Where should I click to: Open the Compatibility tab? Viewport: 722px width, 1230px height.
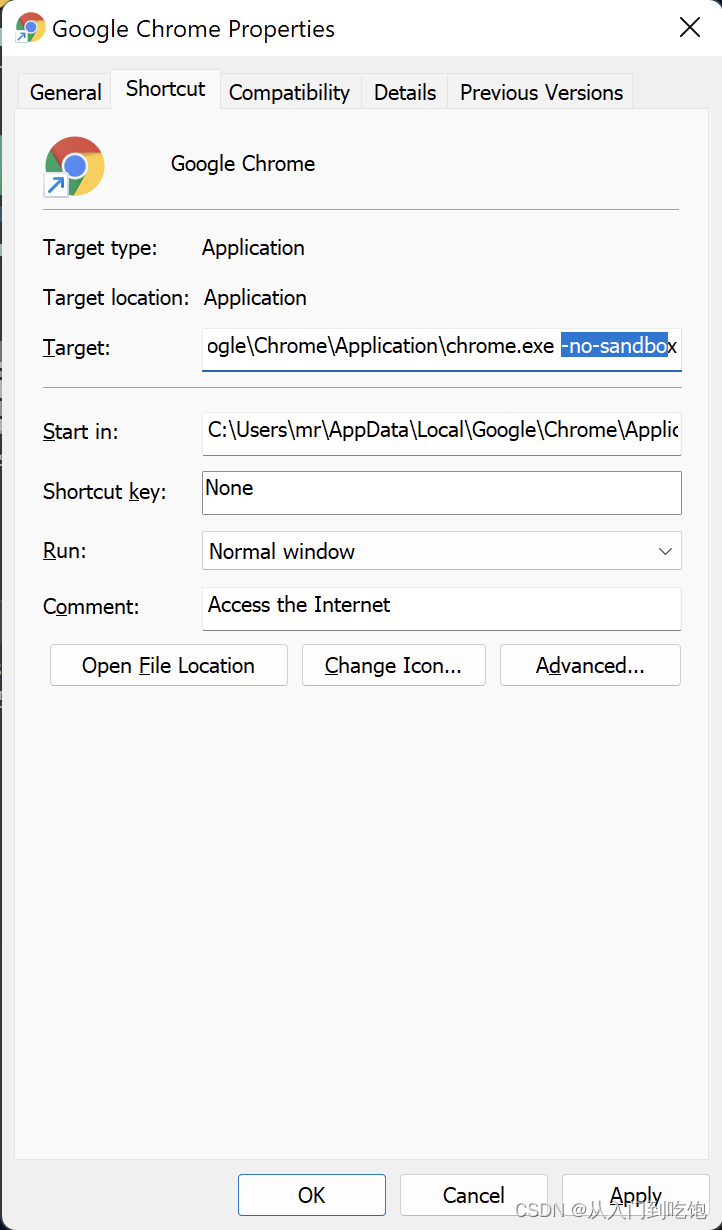click(289, 92)
